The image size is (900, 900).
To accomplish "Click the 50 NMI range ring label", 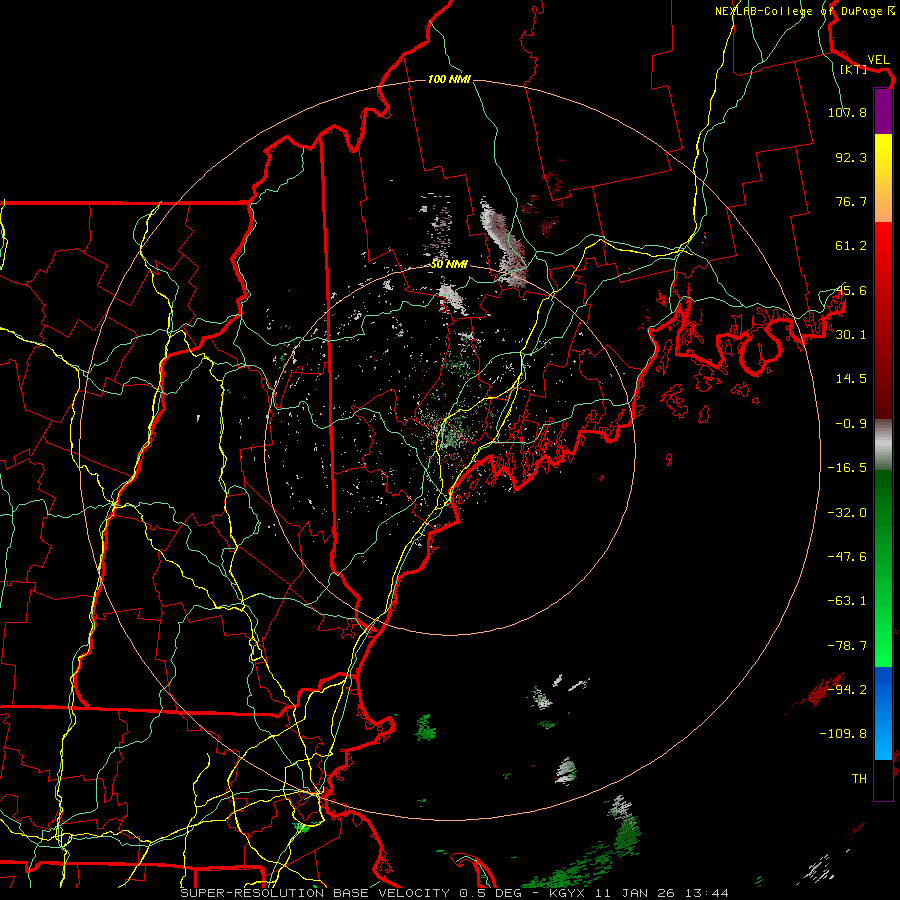I will click(x=449, y=265).
